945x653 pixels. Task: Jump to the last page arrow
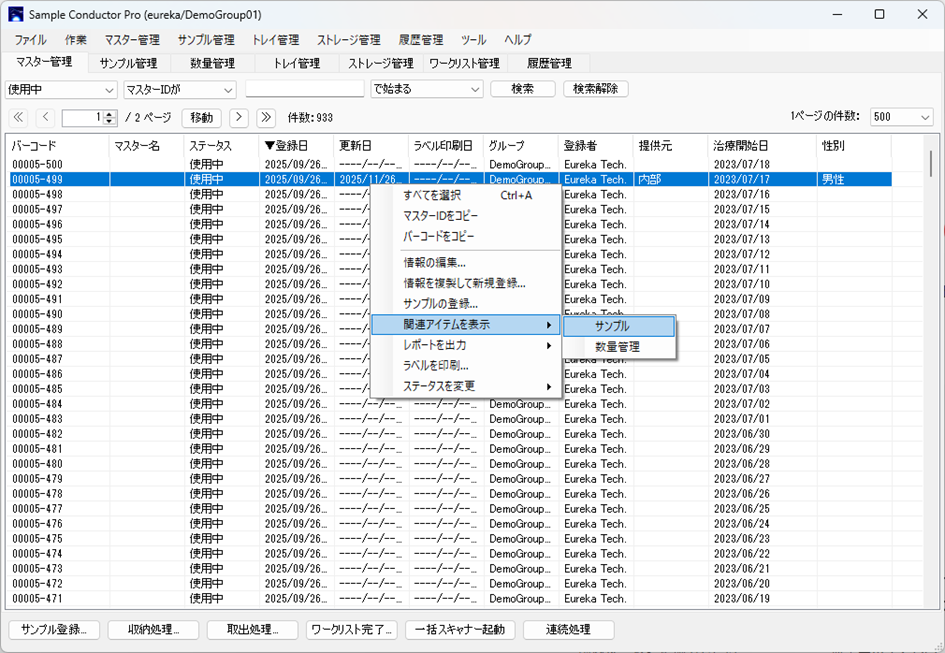pyautogui.click(x=265, y=118)
